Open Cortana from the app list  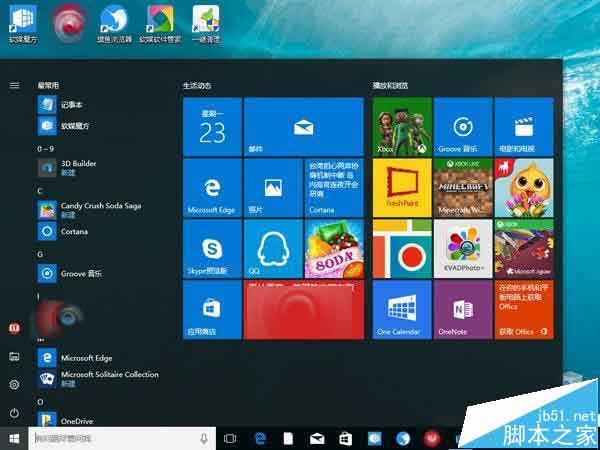(x=63, y=232)
